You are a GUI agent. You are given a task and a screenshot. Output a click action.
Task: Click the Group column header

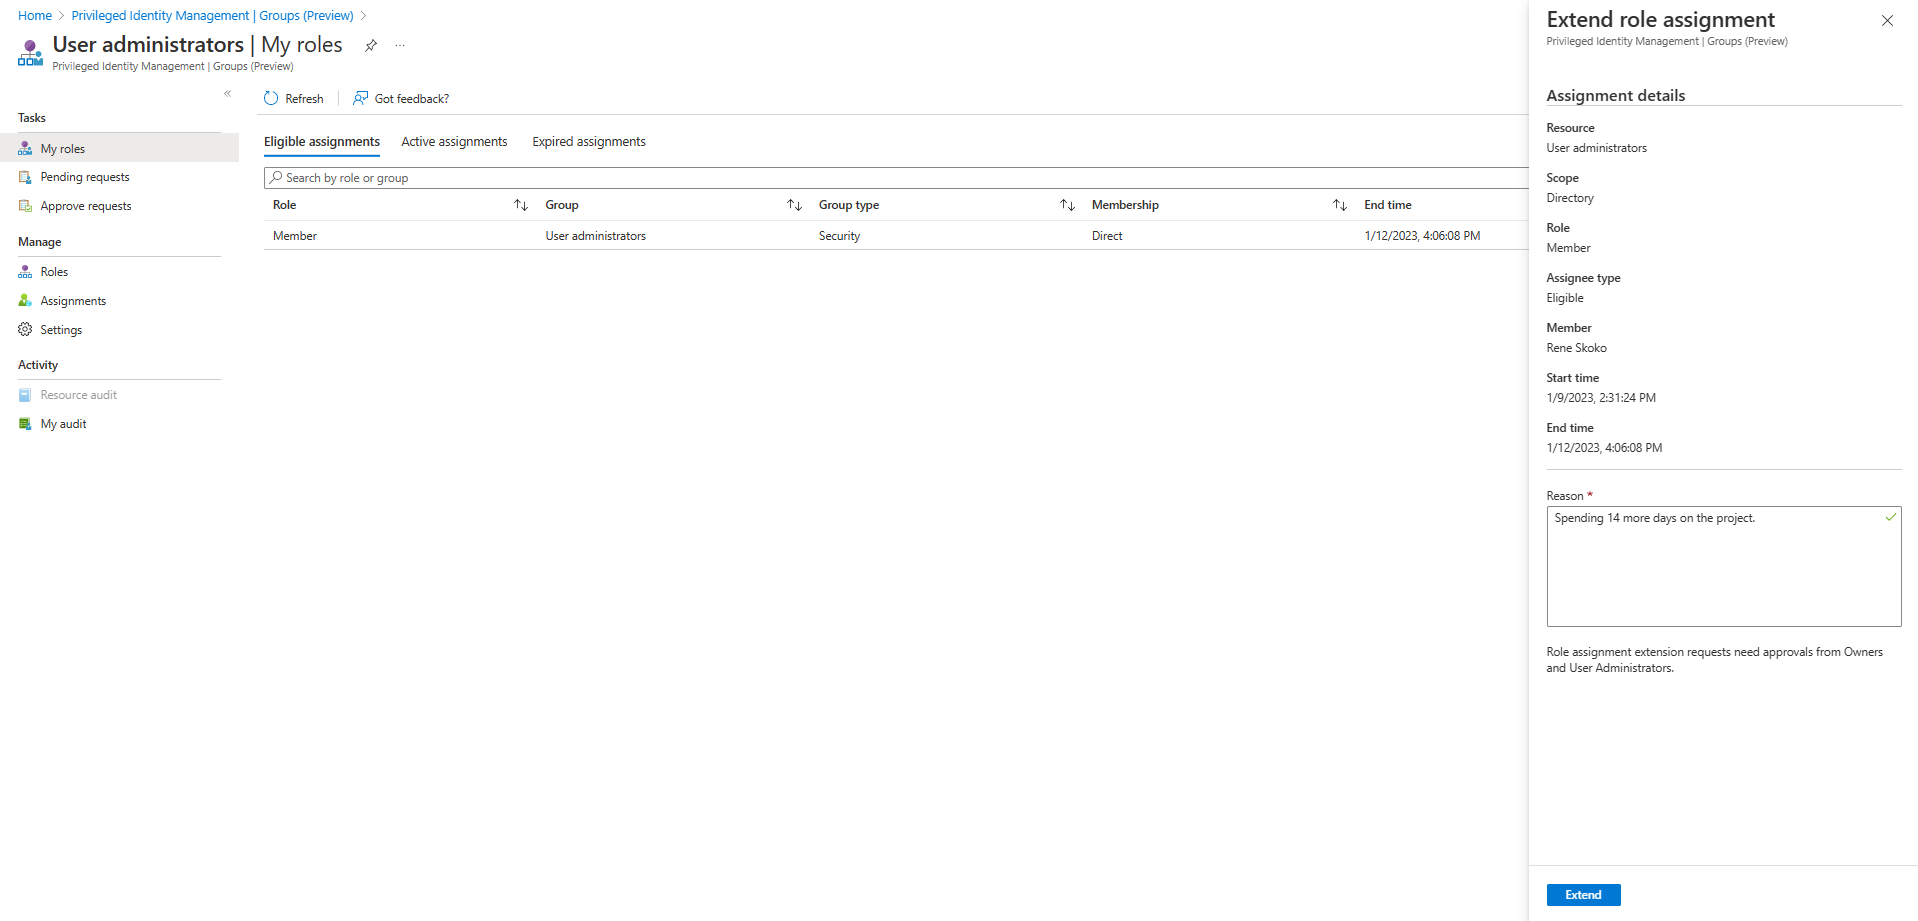click(562, 205)
